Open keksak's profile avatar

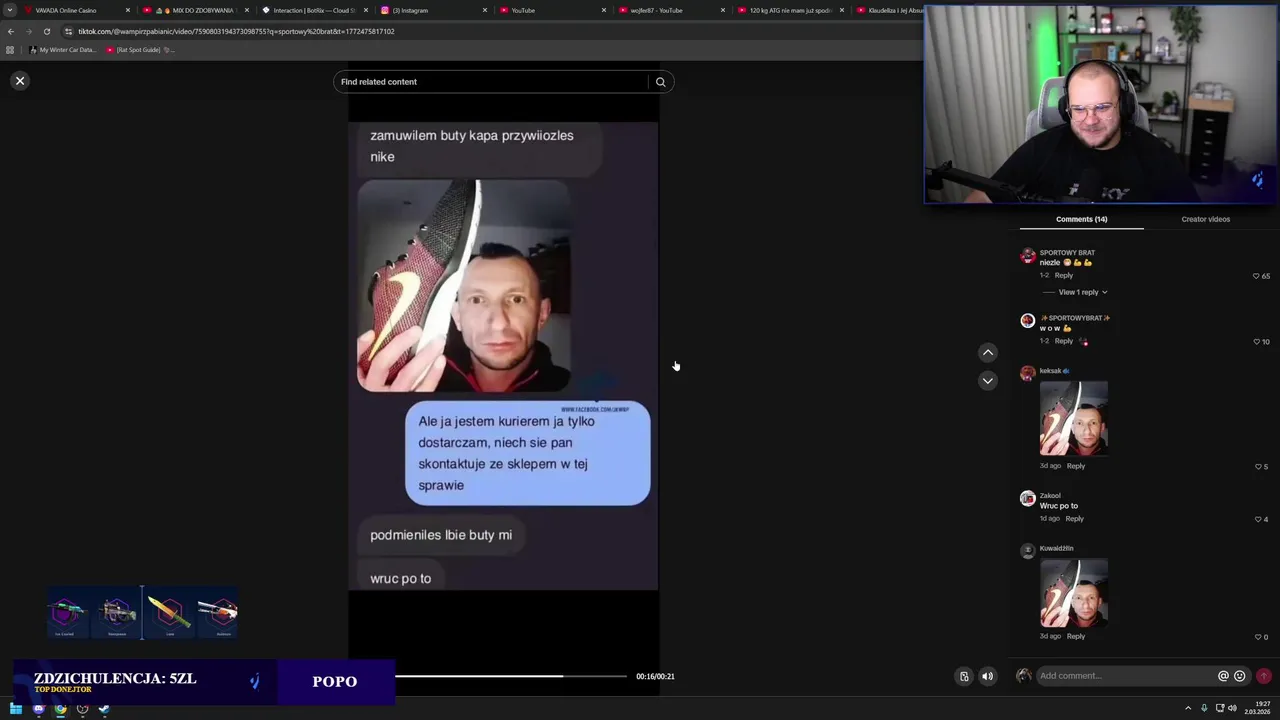1027,374
